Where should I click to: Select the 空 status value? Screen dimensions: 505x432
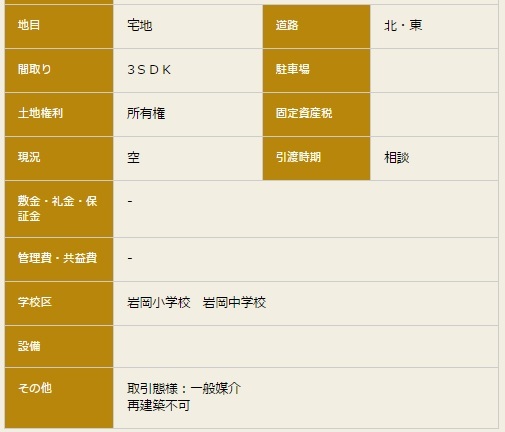[133, 157]
